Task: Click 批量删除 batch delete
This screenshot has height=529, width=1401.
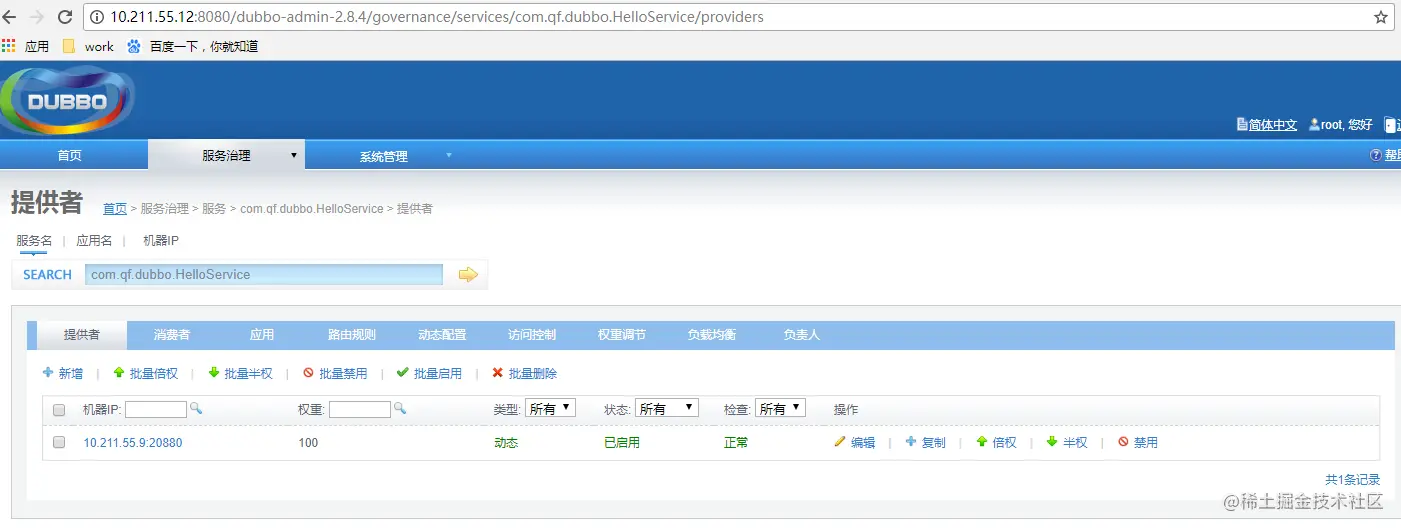Action: click(524, 373)
